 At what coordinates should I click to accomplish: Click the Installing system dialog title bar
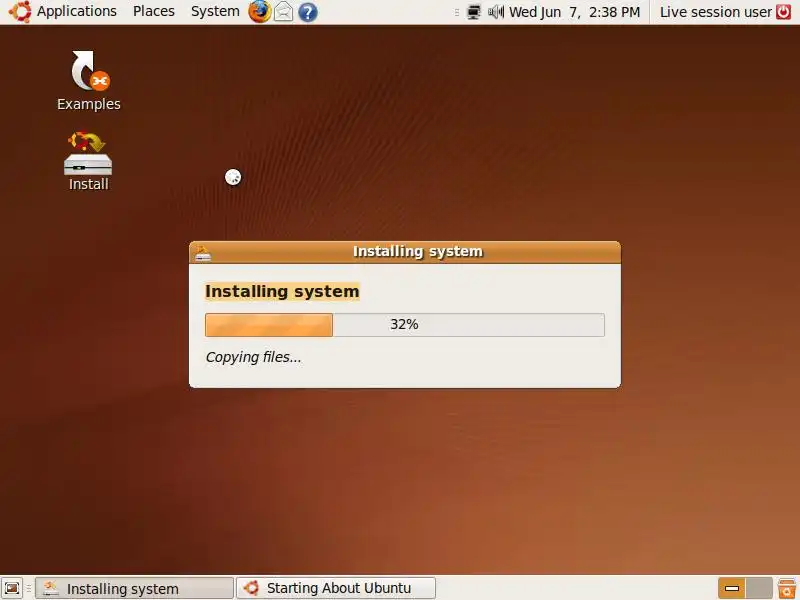pos(405,252)
